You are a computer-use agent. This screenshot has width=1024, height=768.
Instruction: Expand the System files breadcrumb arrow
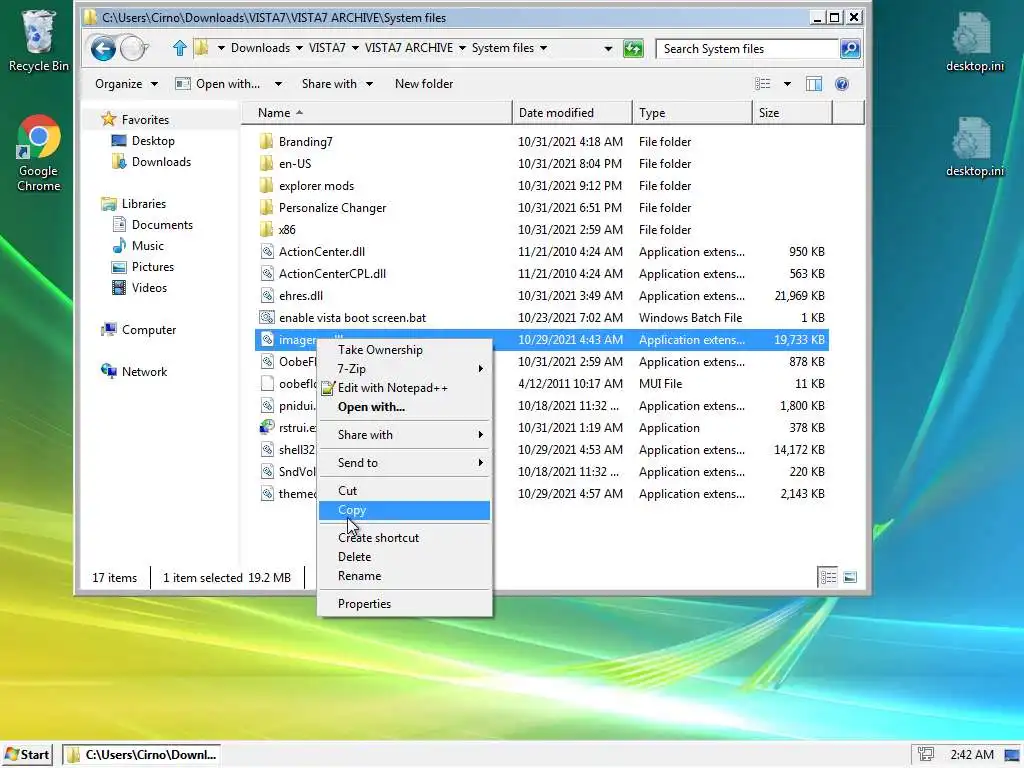543,48
